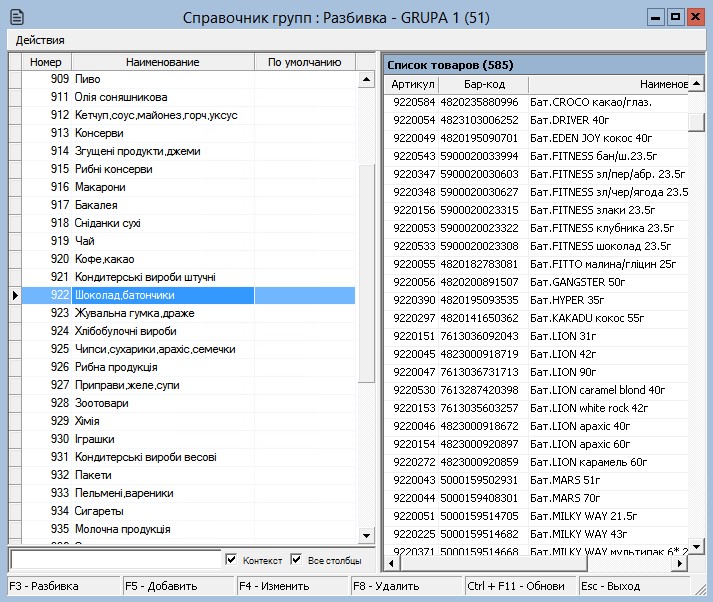Click the Бар-код column header
713x602 pixels.
coord(482,85)
